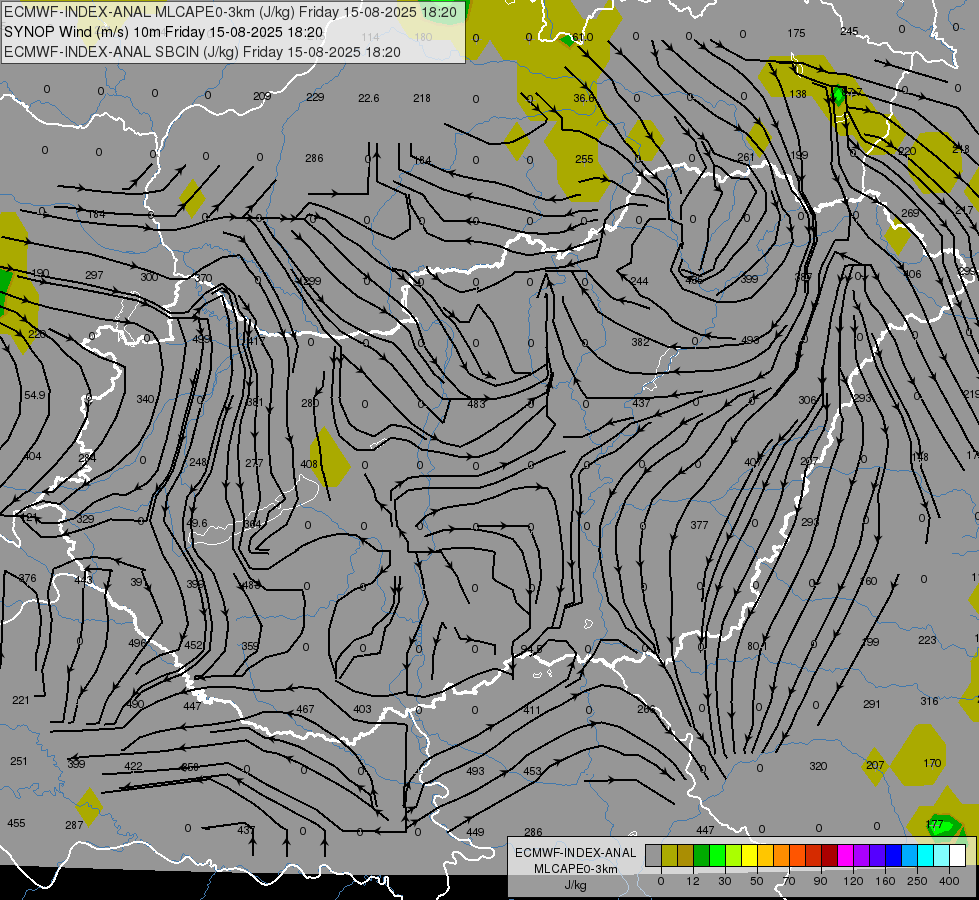Click the map value 223
This screenshot has width=979, height=900.
pyautogui.click(x=927, y=640)
